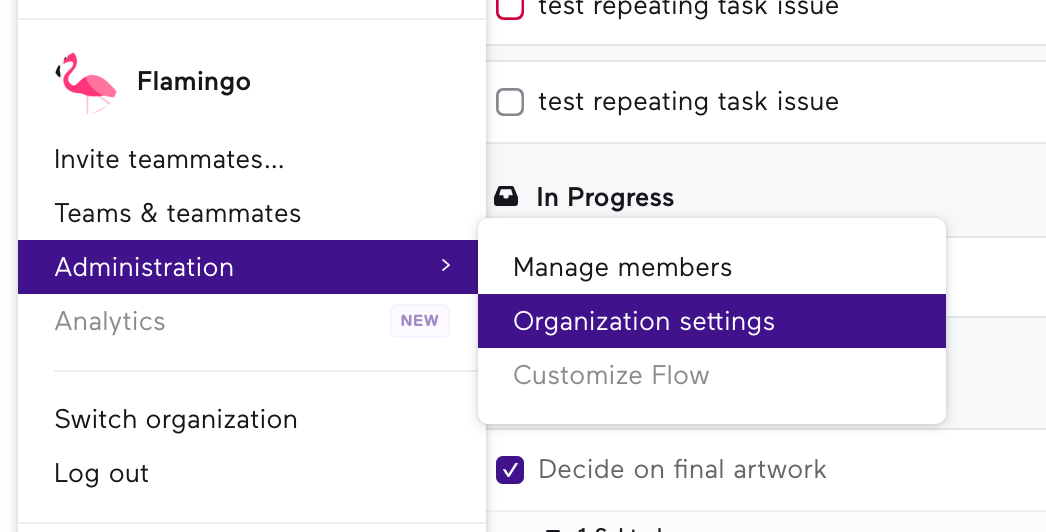Select the Customize Flow submenu item
1046x532 pixels.
(712, 375)
